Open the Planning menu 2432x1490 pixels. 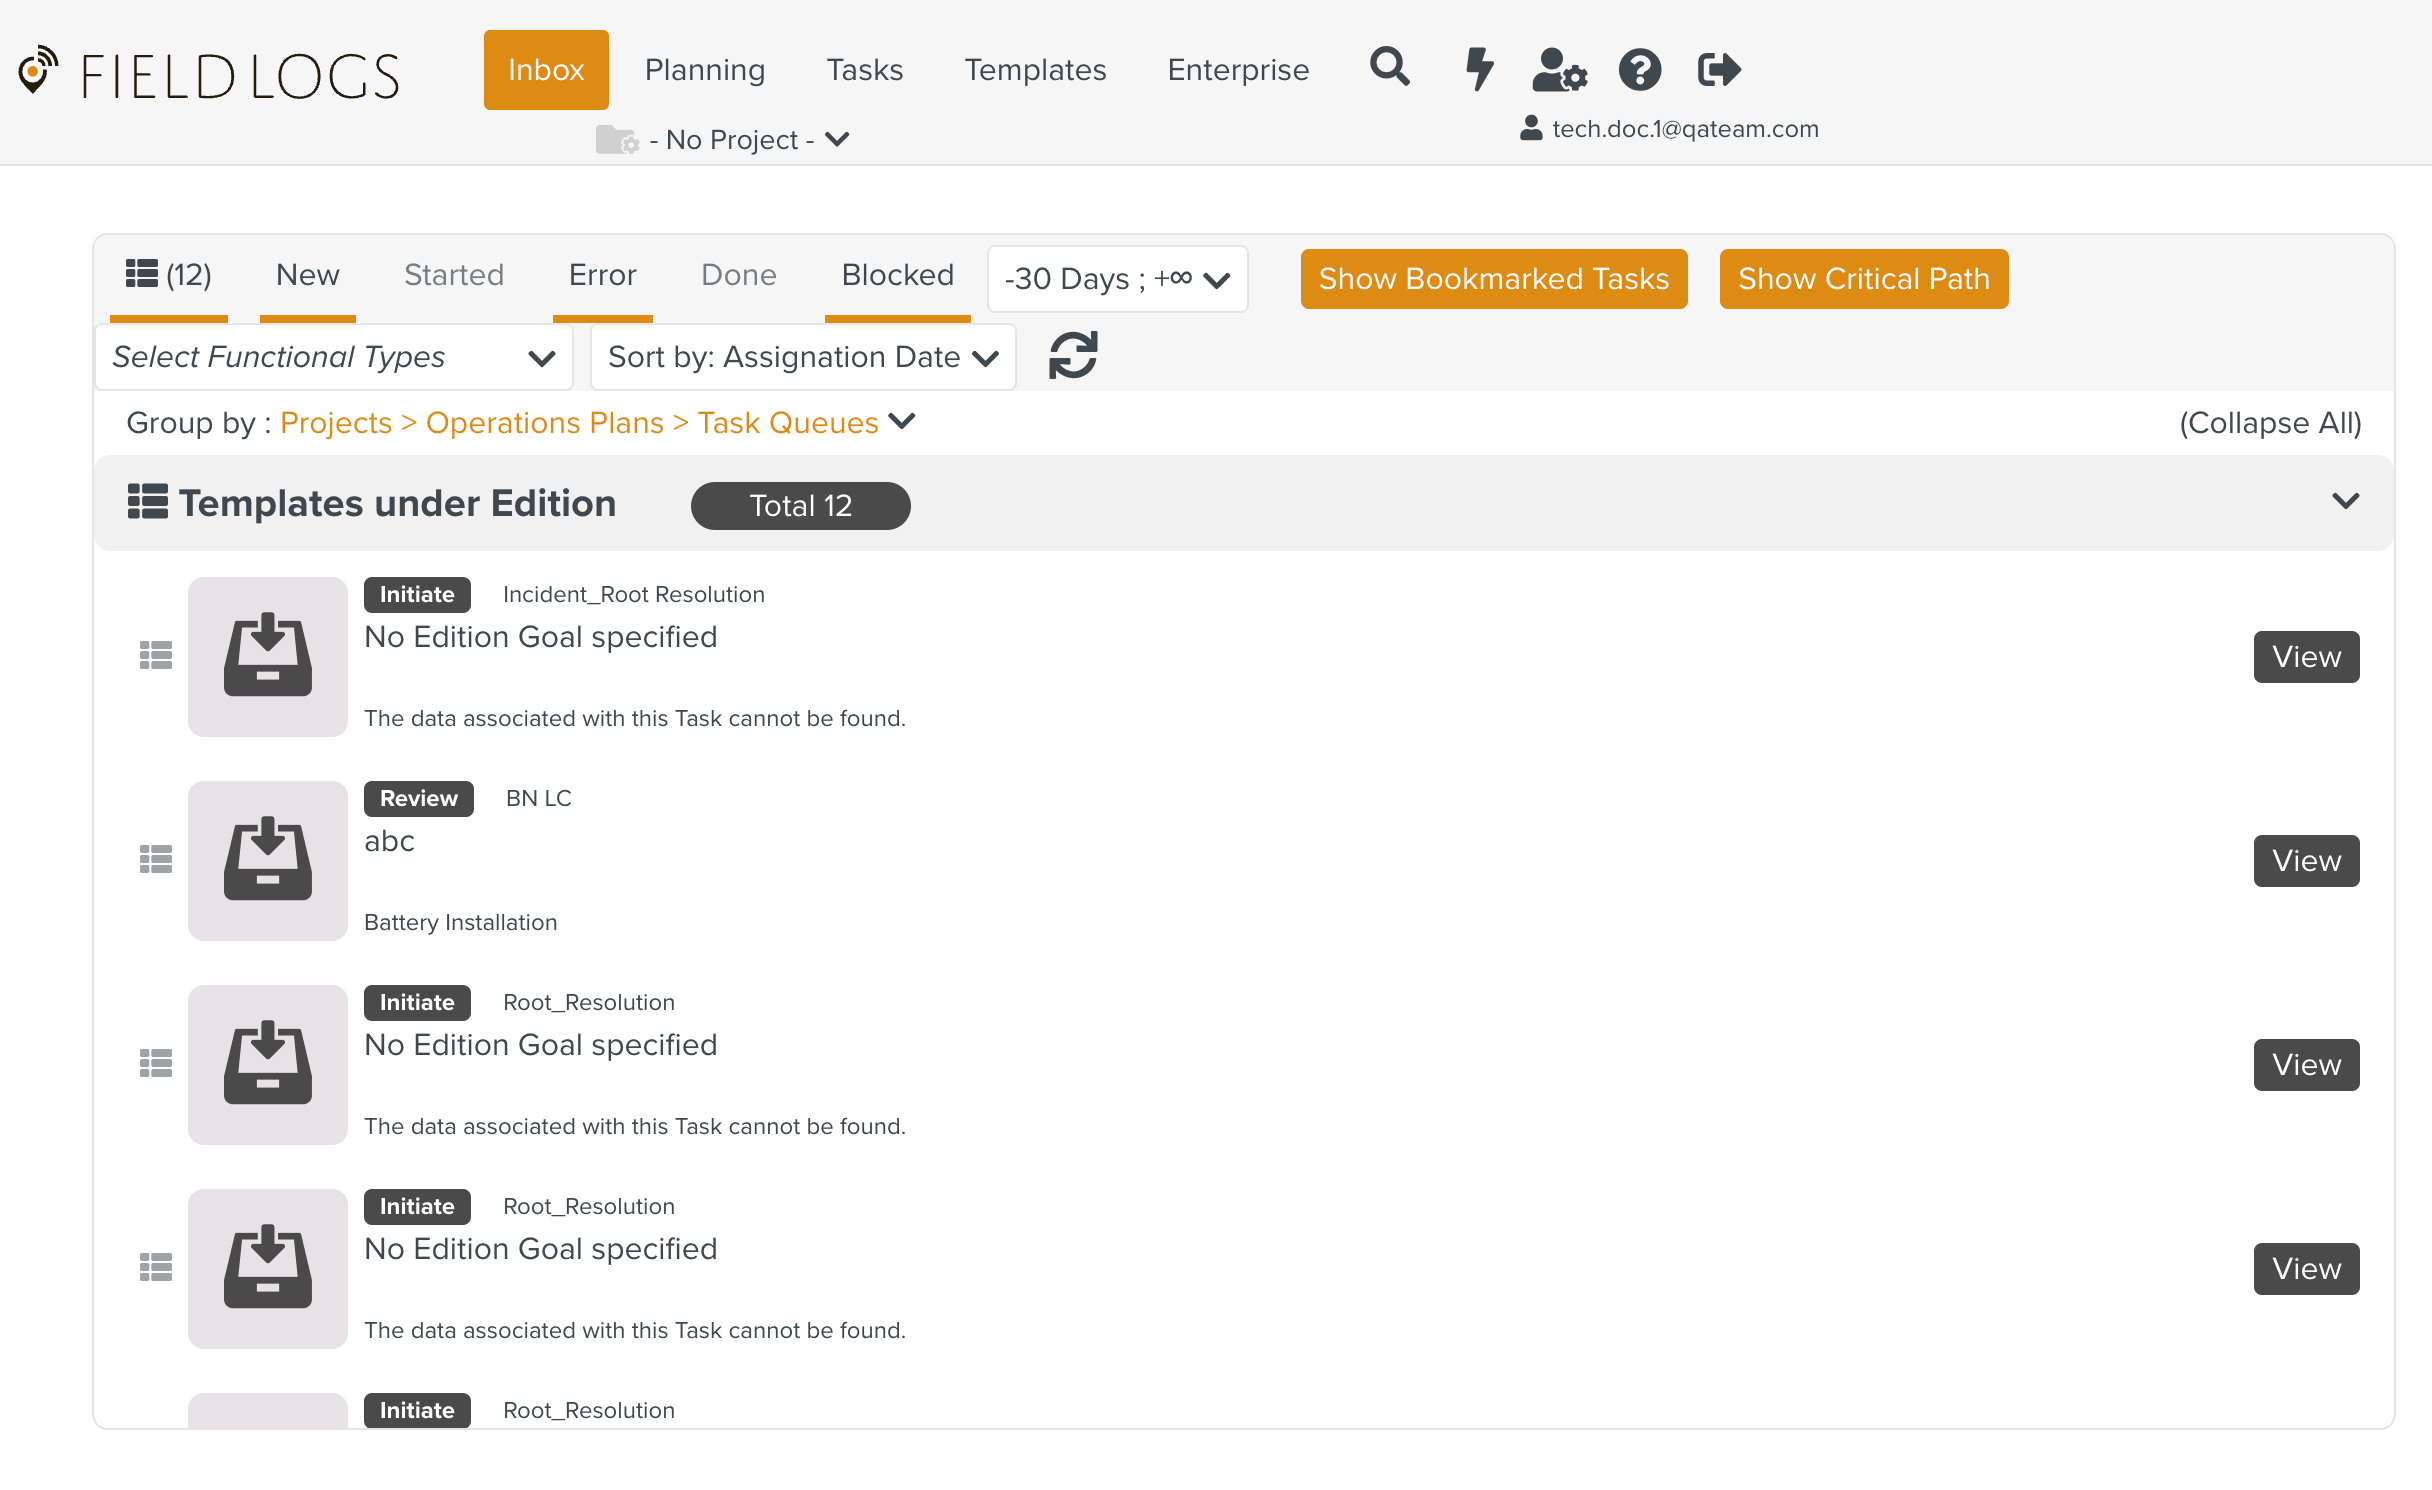pyautogui.click(x=704, y=70)
